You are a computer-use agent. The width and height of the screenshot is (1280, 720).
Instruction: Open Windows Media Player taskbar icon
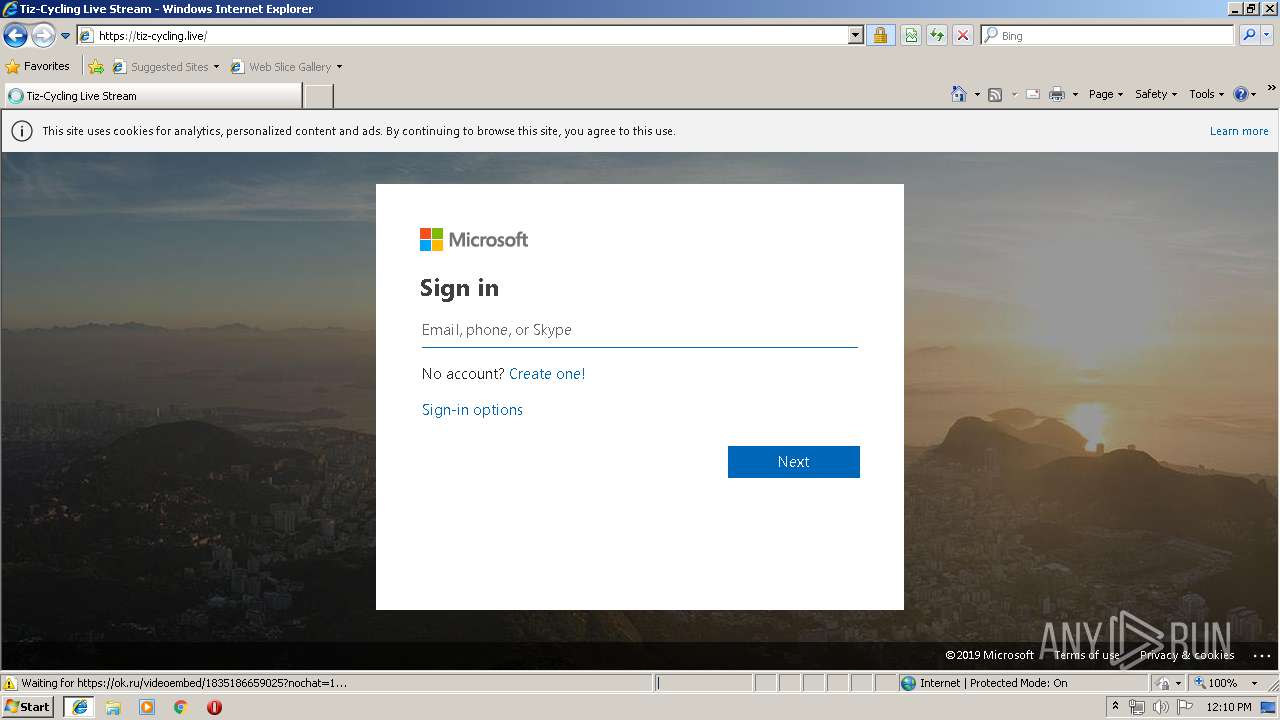tap(147, 707)
